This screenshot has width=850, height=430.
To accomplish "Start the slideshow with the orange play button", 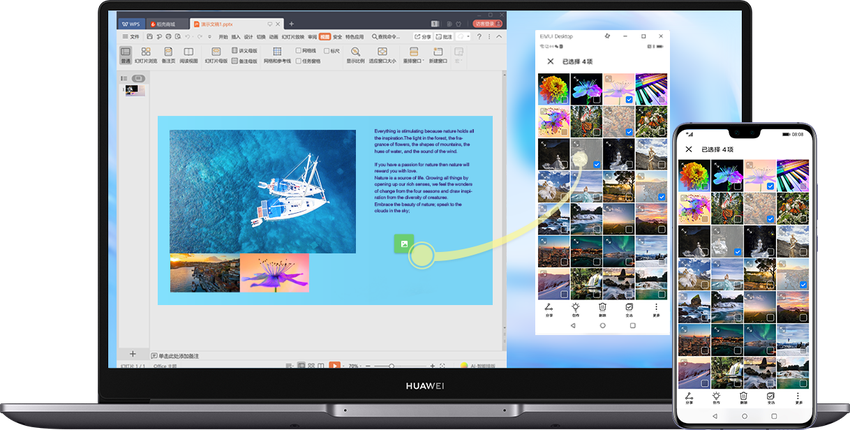I will tap(334, 366).
